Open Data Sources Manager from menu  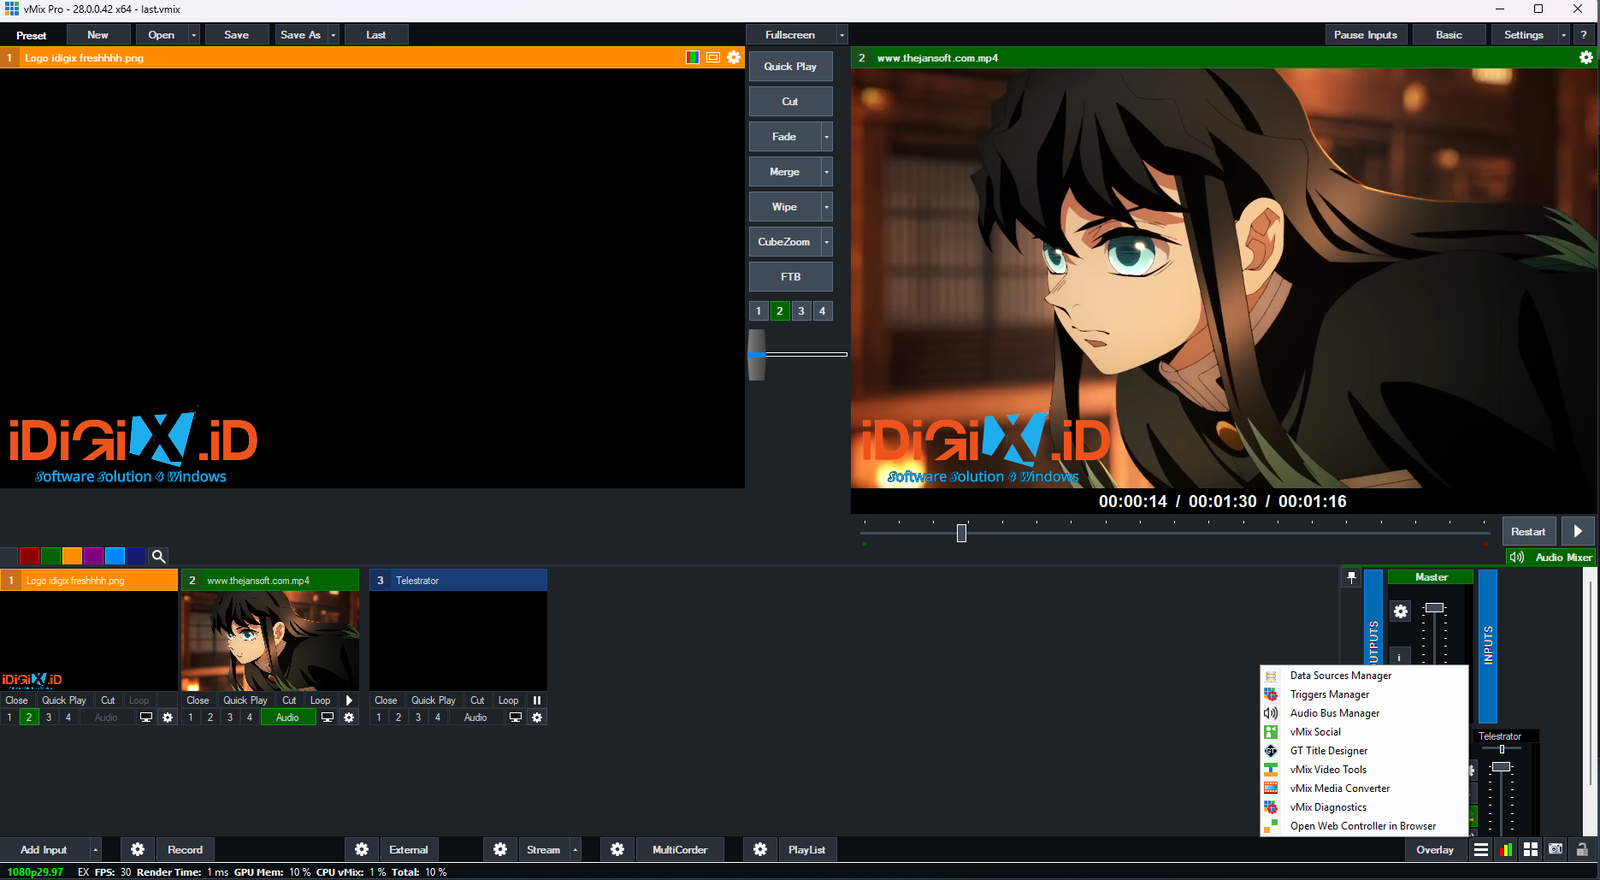point(1364,676)
